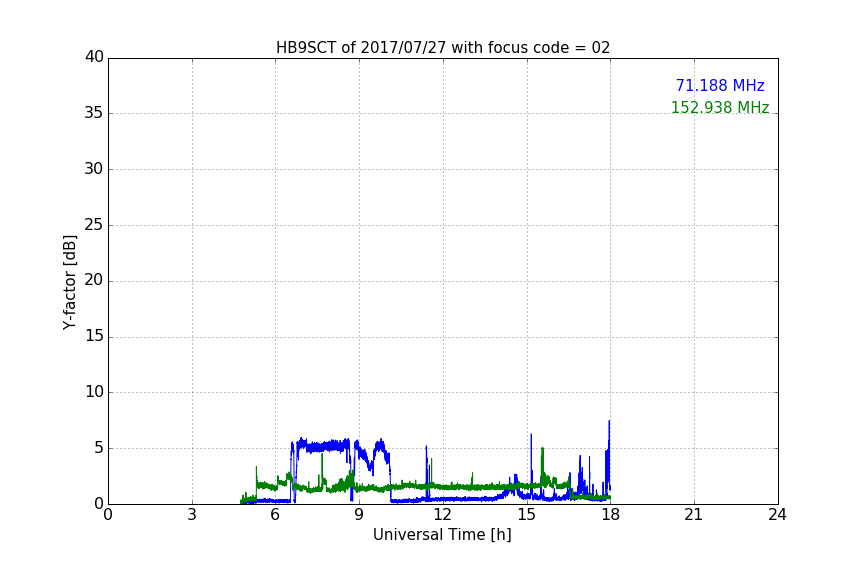Click the x-axis tick label "12"

tap(443, 515)
